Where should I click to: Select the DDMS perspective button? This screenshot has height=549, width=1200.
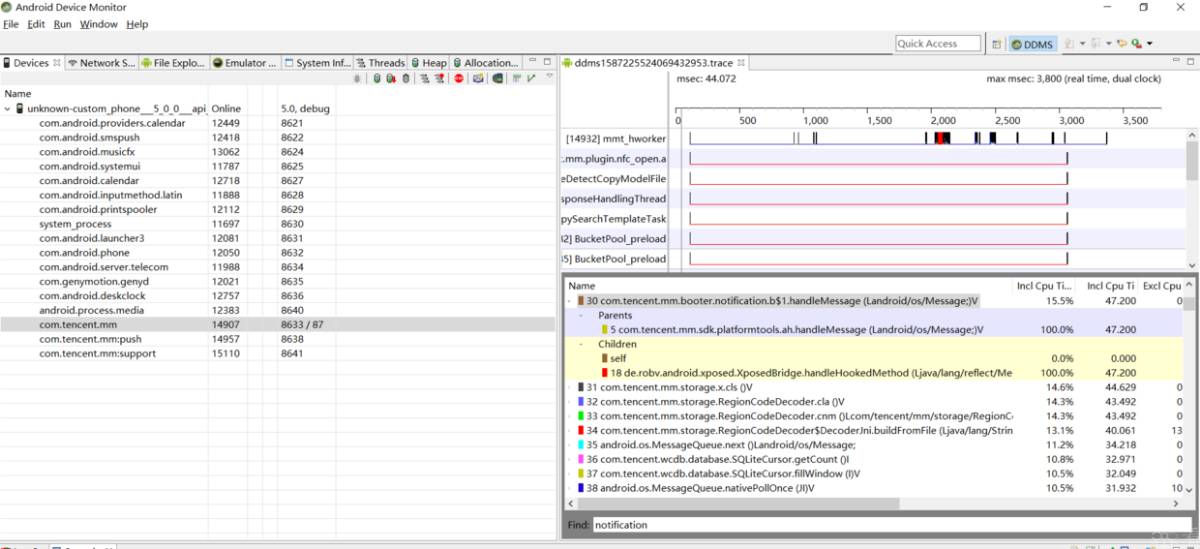[1032, 44]
